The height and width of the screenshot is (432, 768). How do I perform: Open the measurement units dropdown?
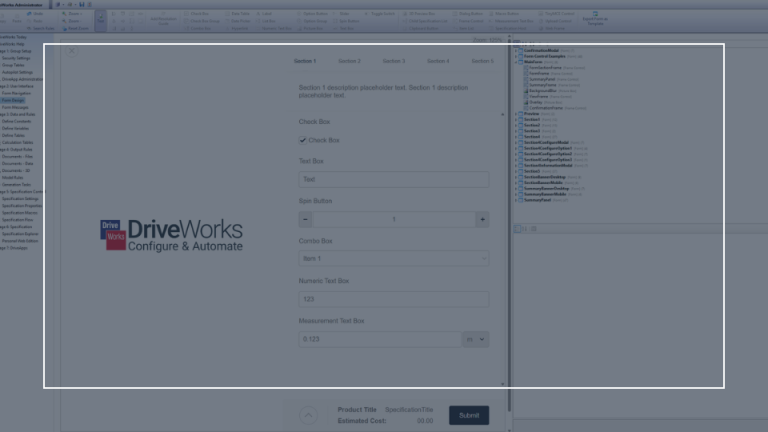(476, 339)
